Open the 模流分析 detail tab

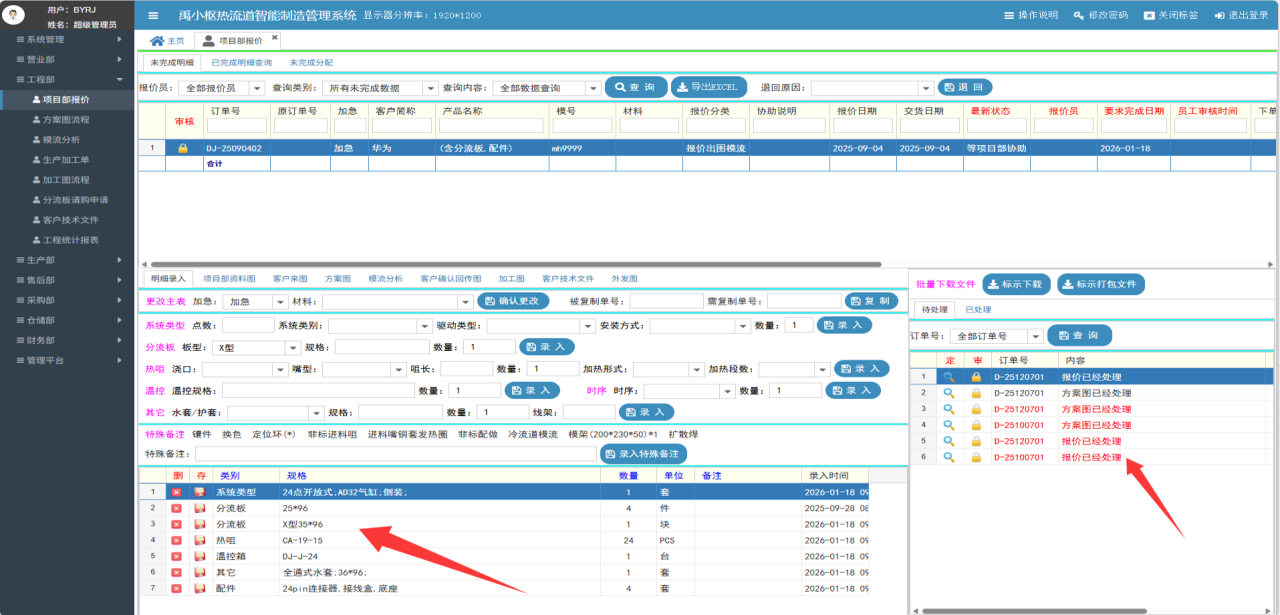(385, 278)
